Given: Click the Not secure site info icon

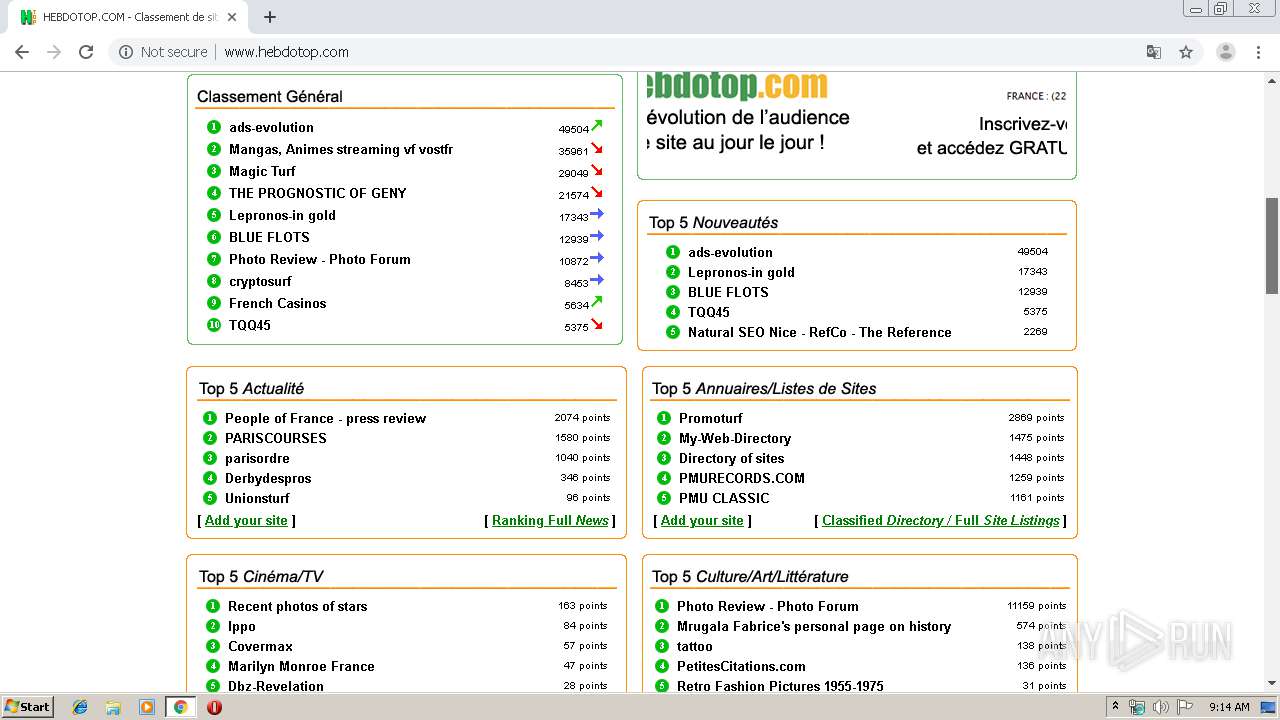Looking at the screenshot, I should [126, 52].
